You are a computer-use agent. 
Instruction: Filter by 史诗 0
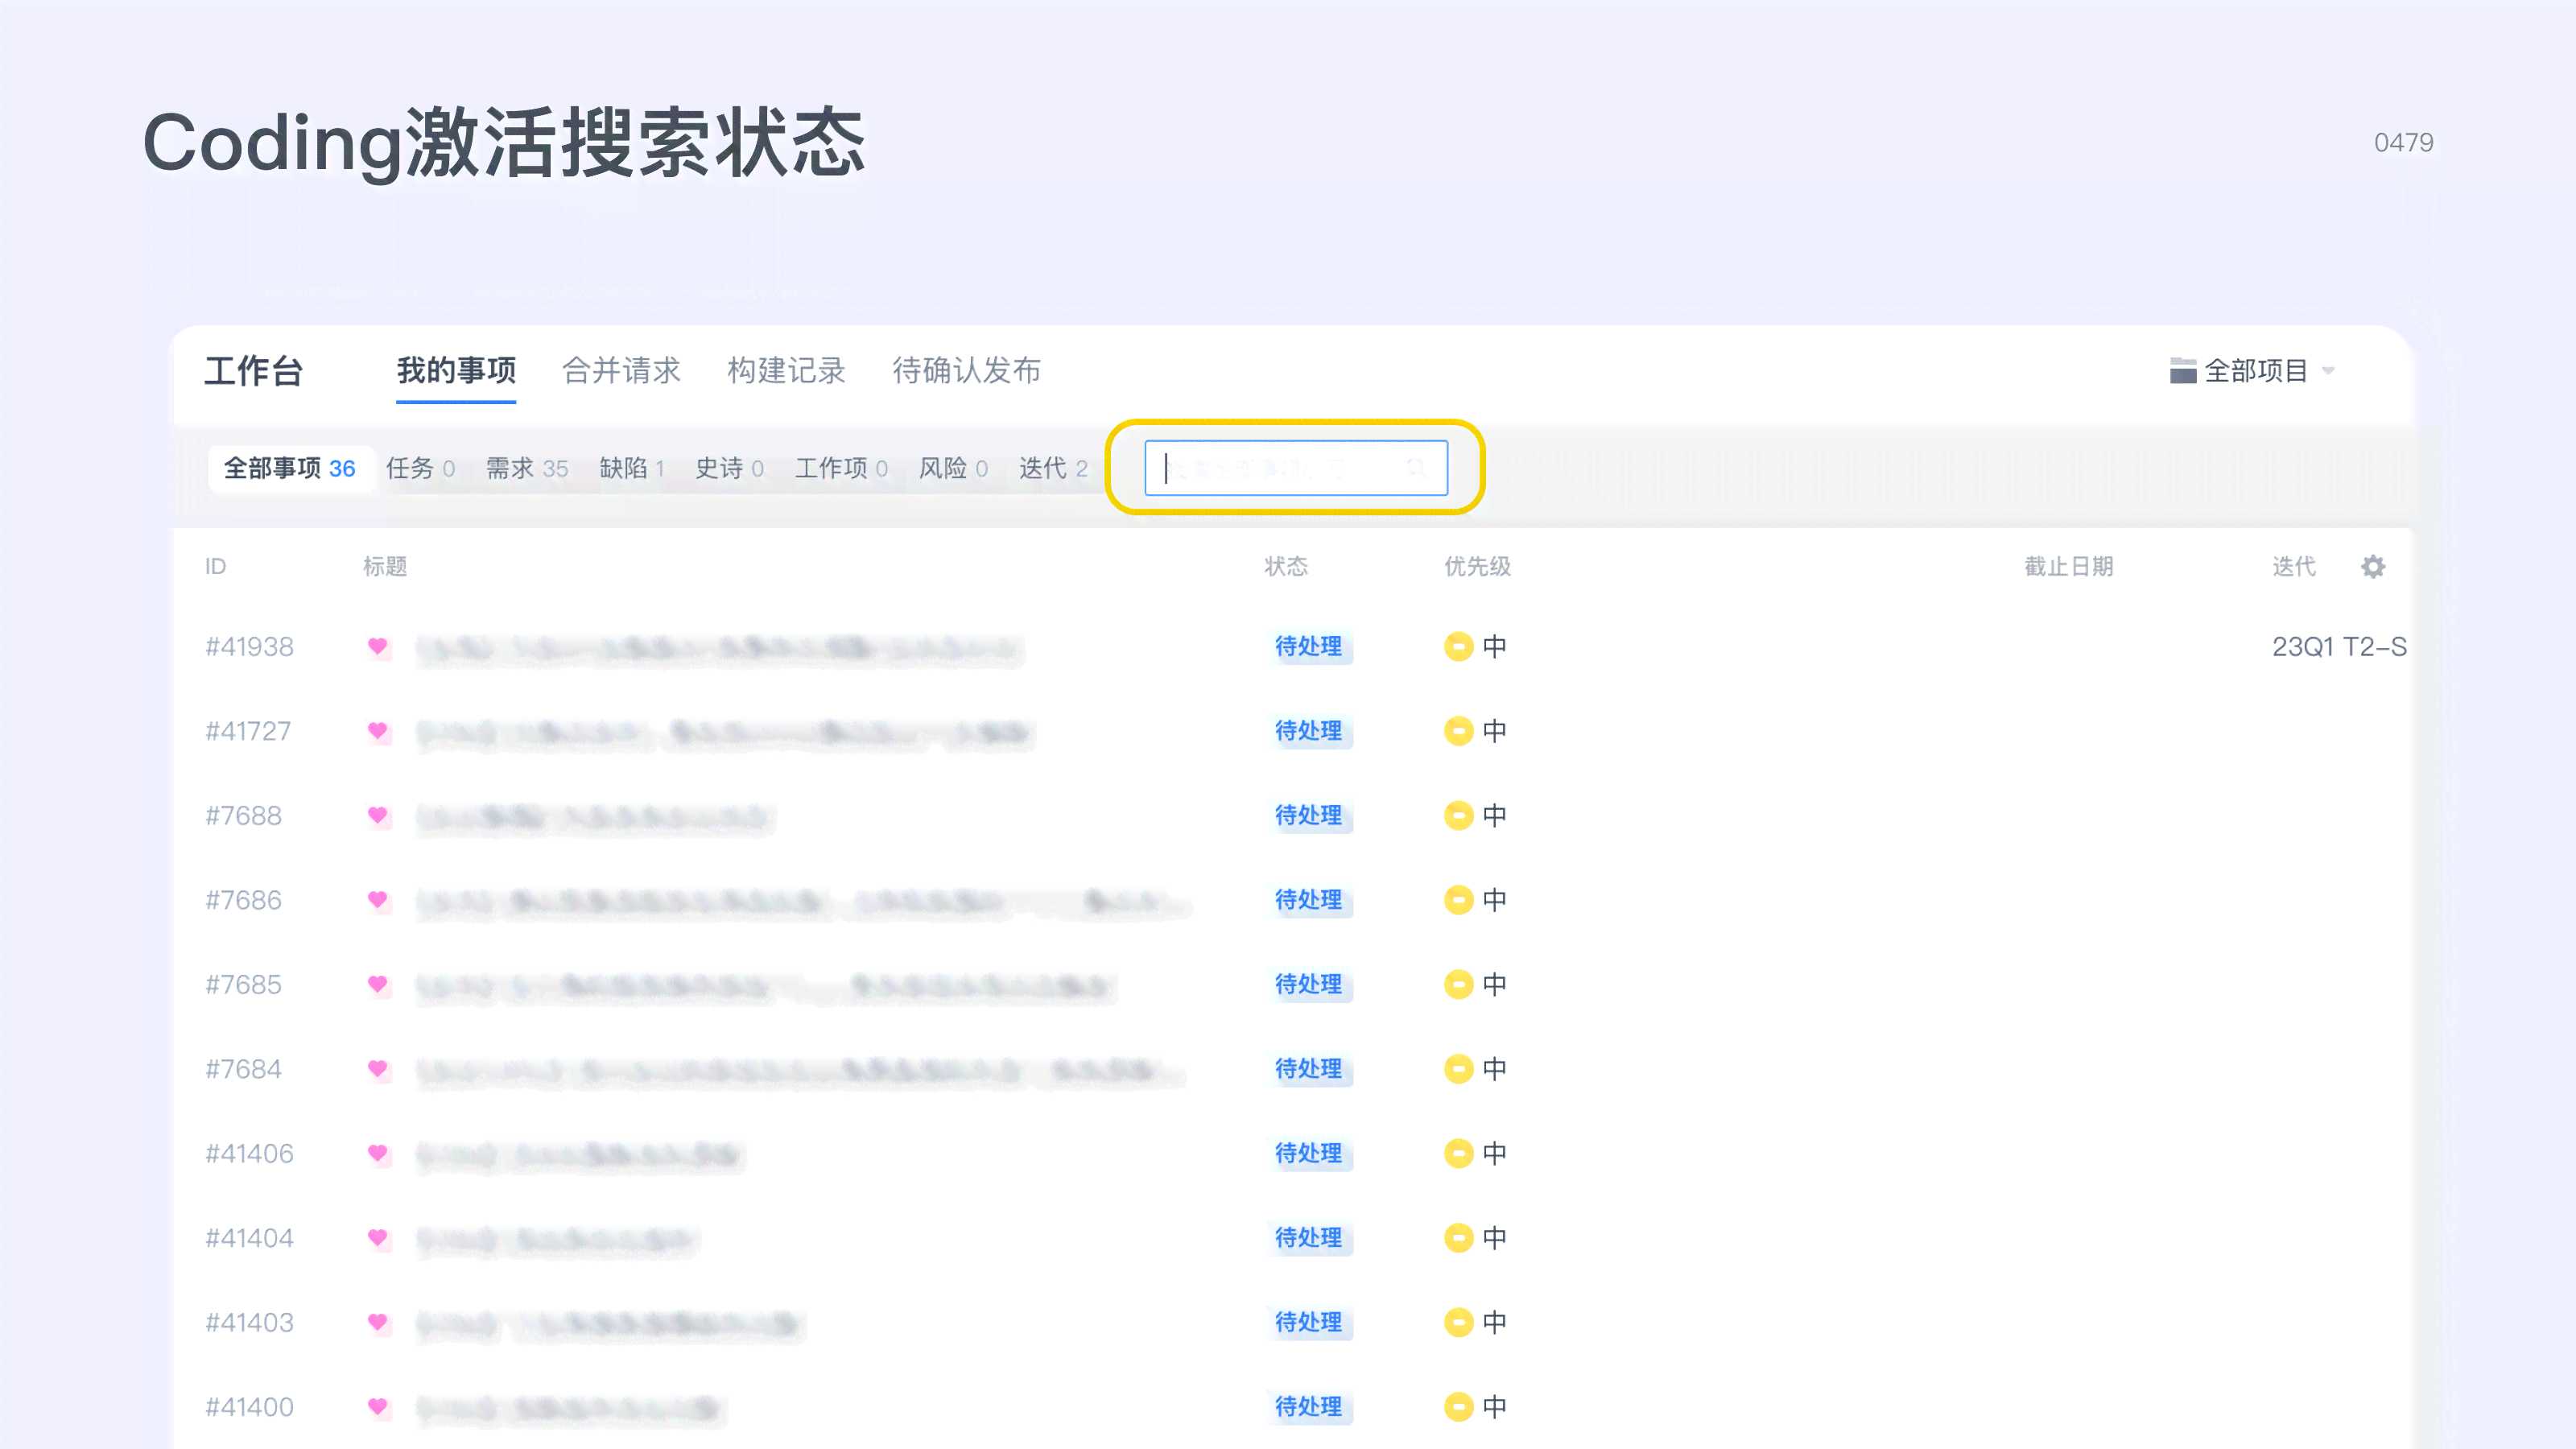pyautogui.click(x=730, y=468)
